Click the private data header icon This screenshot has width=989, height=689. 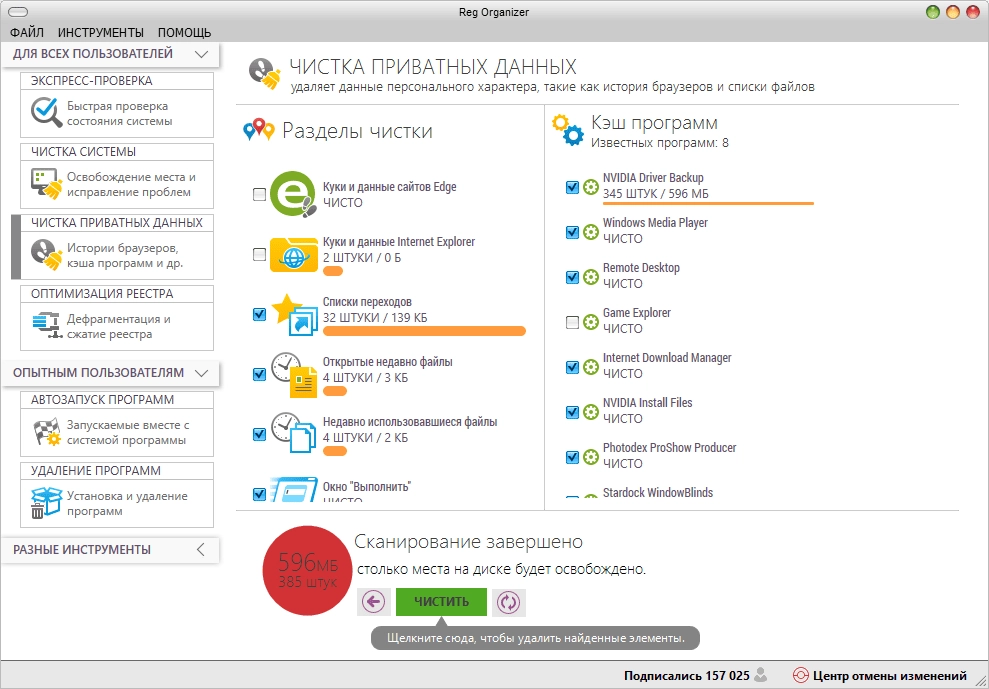click(264, 74)
